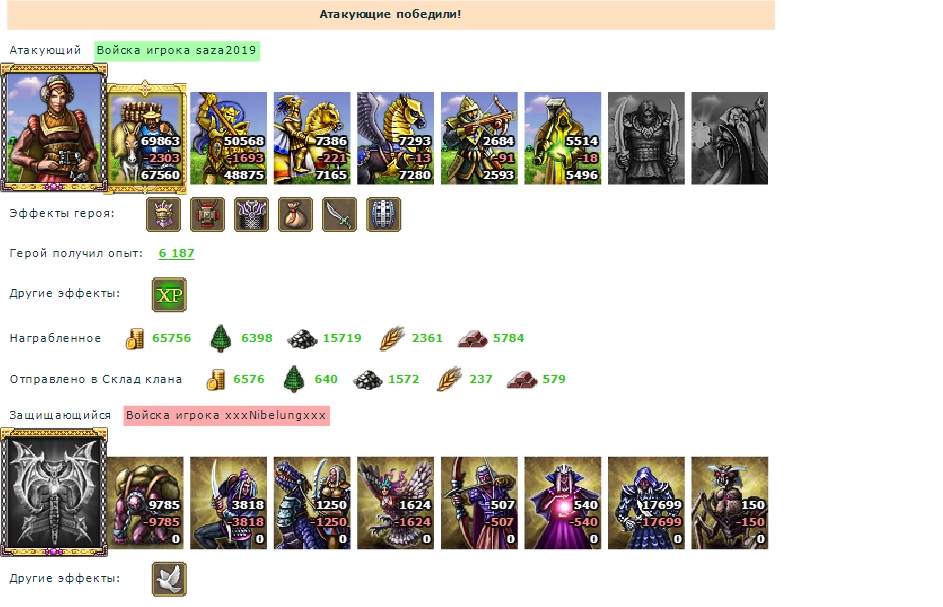This screenshot has height=607, width=943.
Task: Select the greyed-out dual-blade warrior unit
Action: (x=646, y=138)
